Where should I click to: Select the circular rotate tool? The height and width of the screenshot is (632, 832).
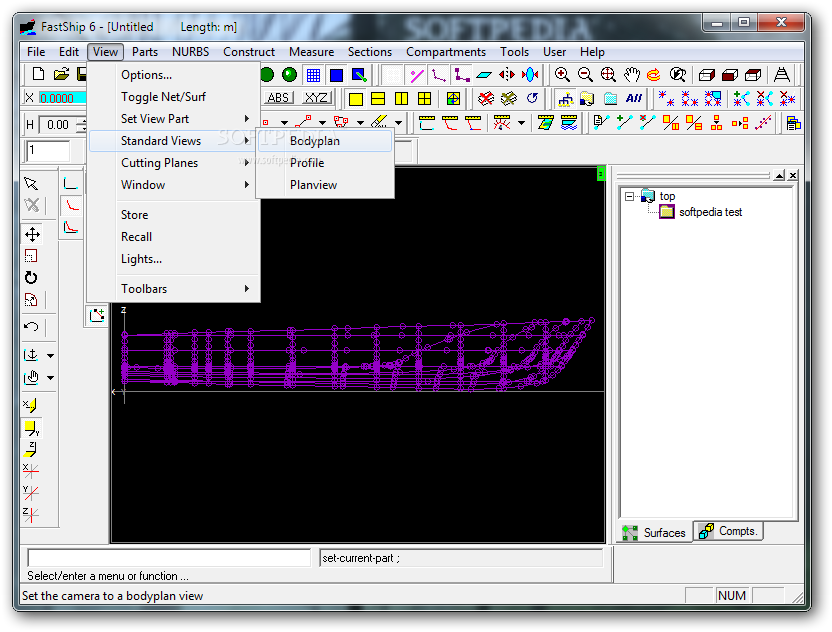click(31, 278)
